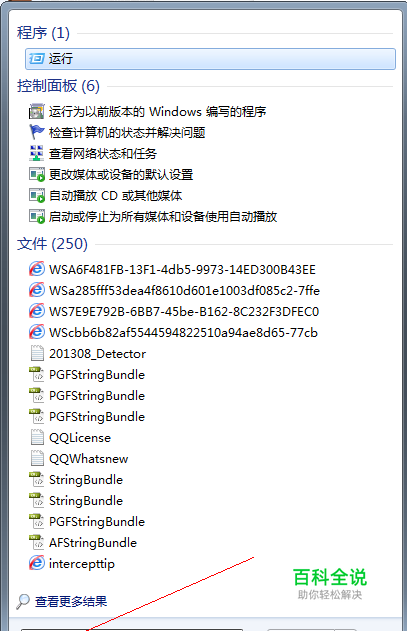Open 更改媒体或设备的默认设置
The width and height of the screenshot is (407, 631).
pos(121,175)
